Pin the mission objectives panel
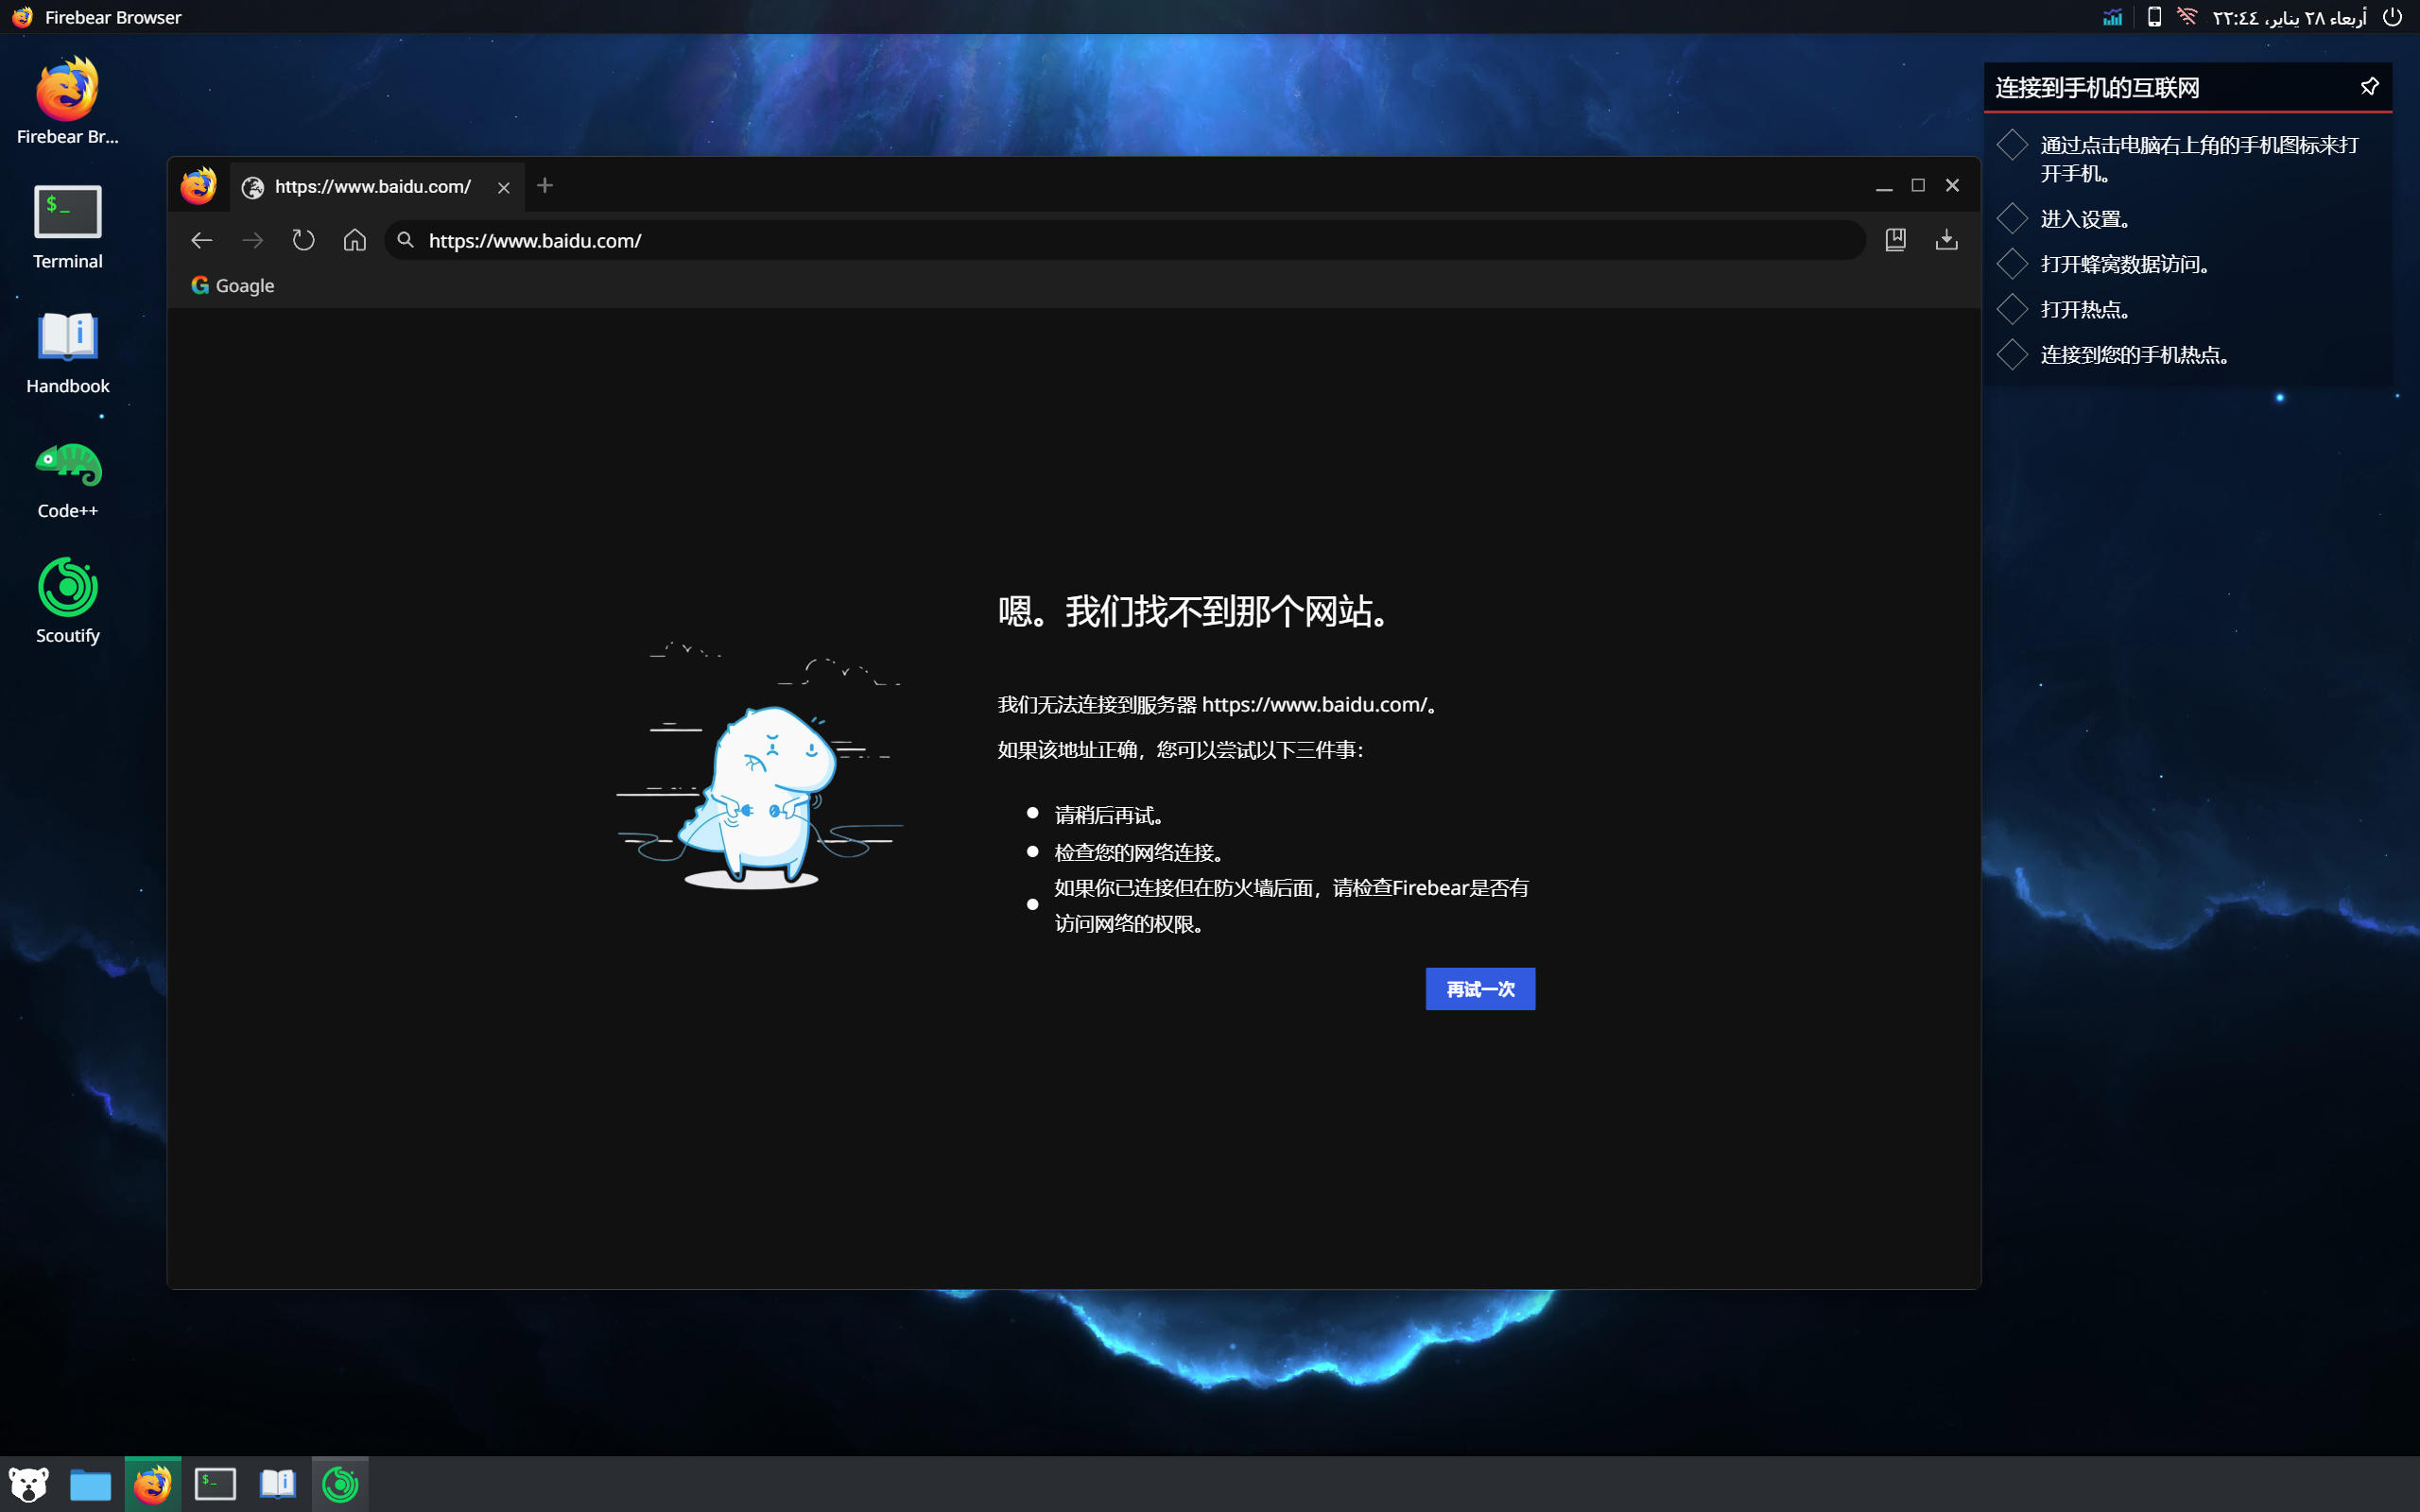Viewport: 2420px width, 1512px height. click(x=2369, y=87)
